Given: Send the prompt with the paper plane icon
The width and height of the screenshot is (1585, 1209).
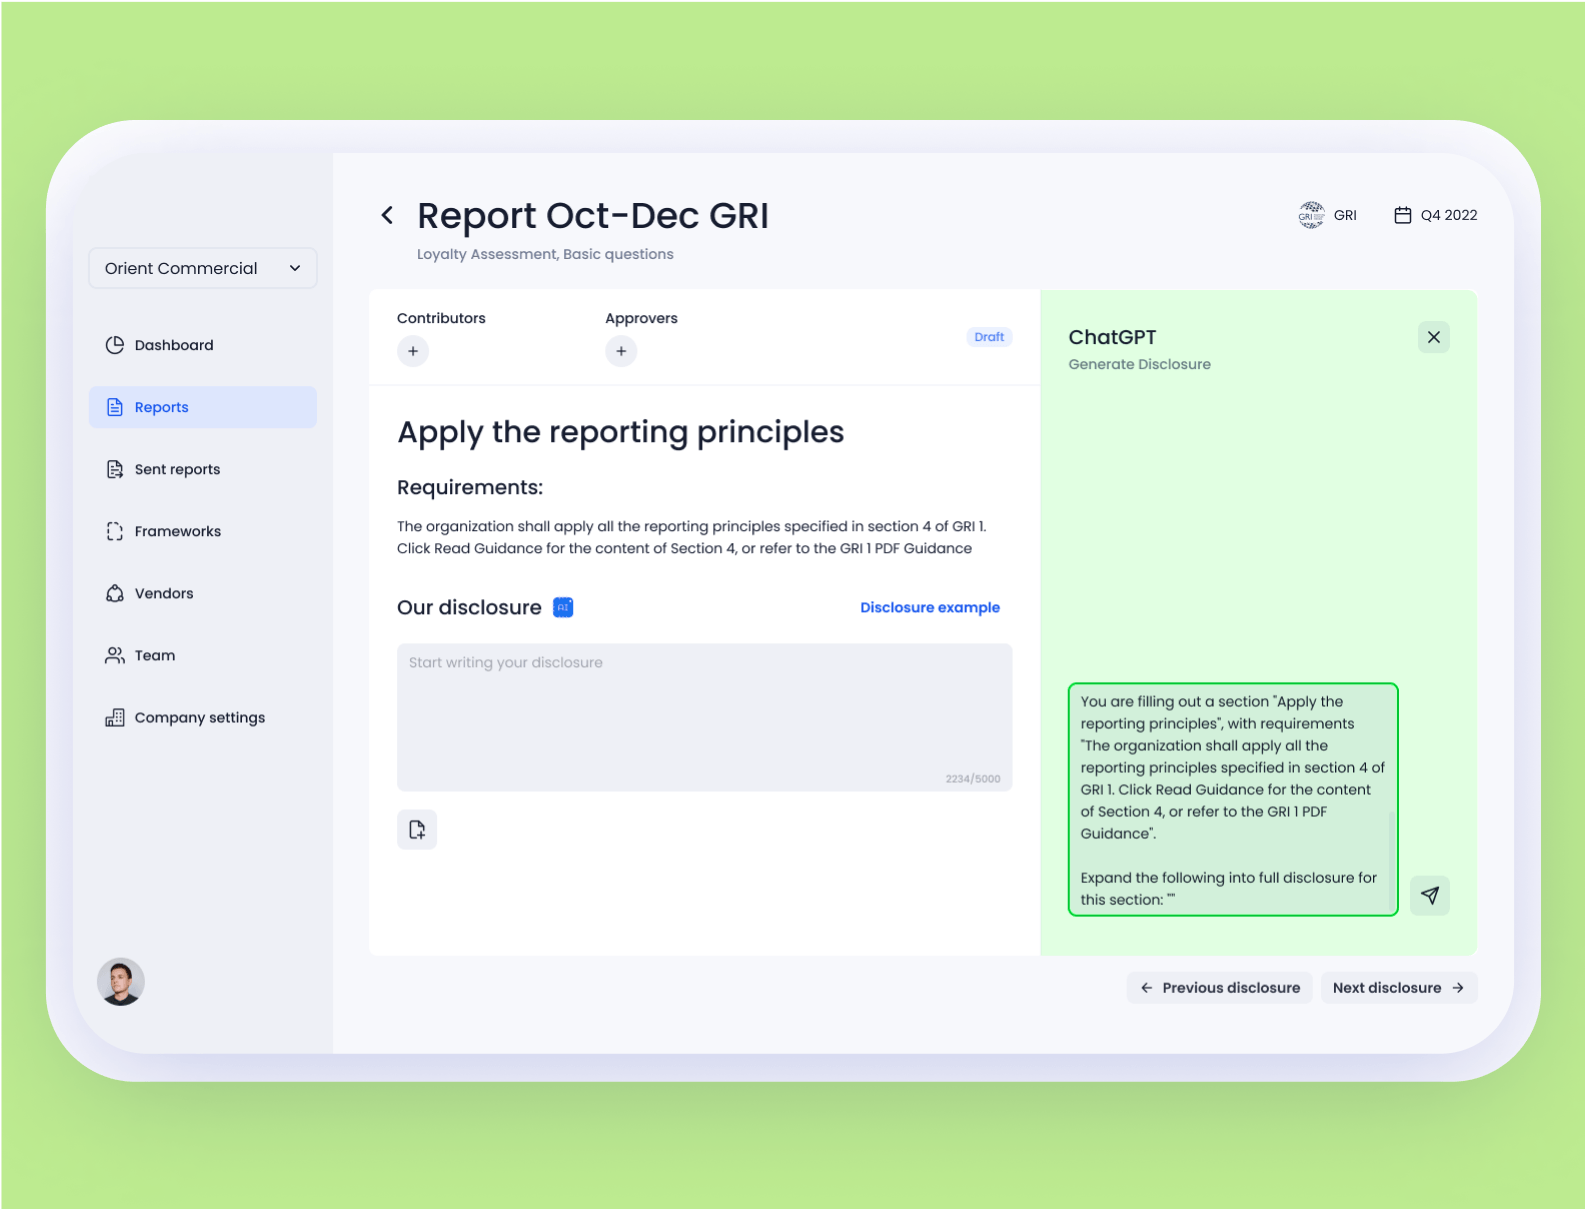Looking at the screenshot, I should point(1430,895).
